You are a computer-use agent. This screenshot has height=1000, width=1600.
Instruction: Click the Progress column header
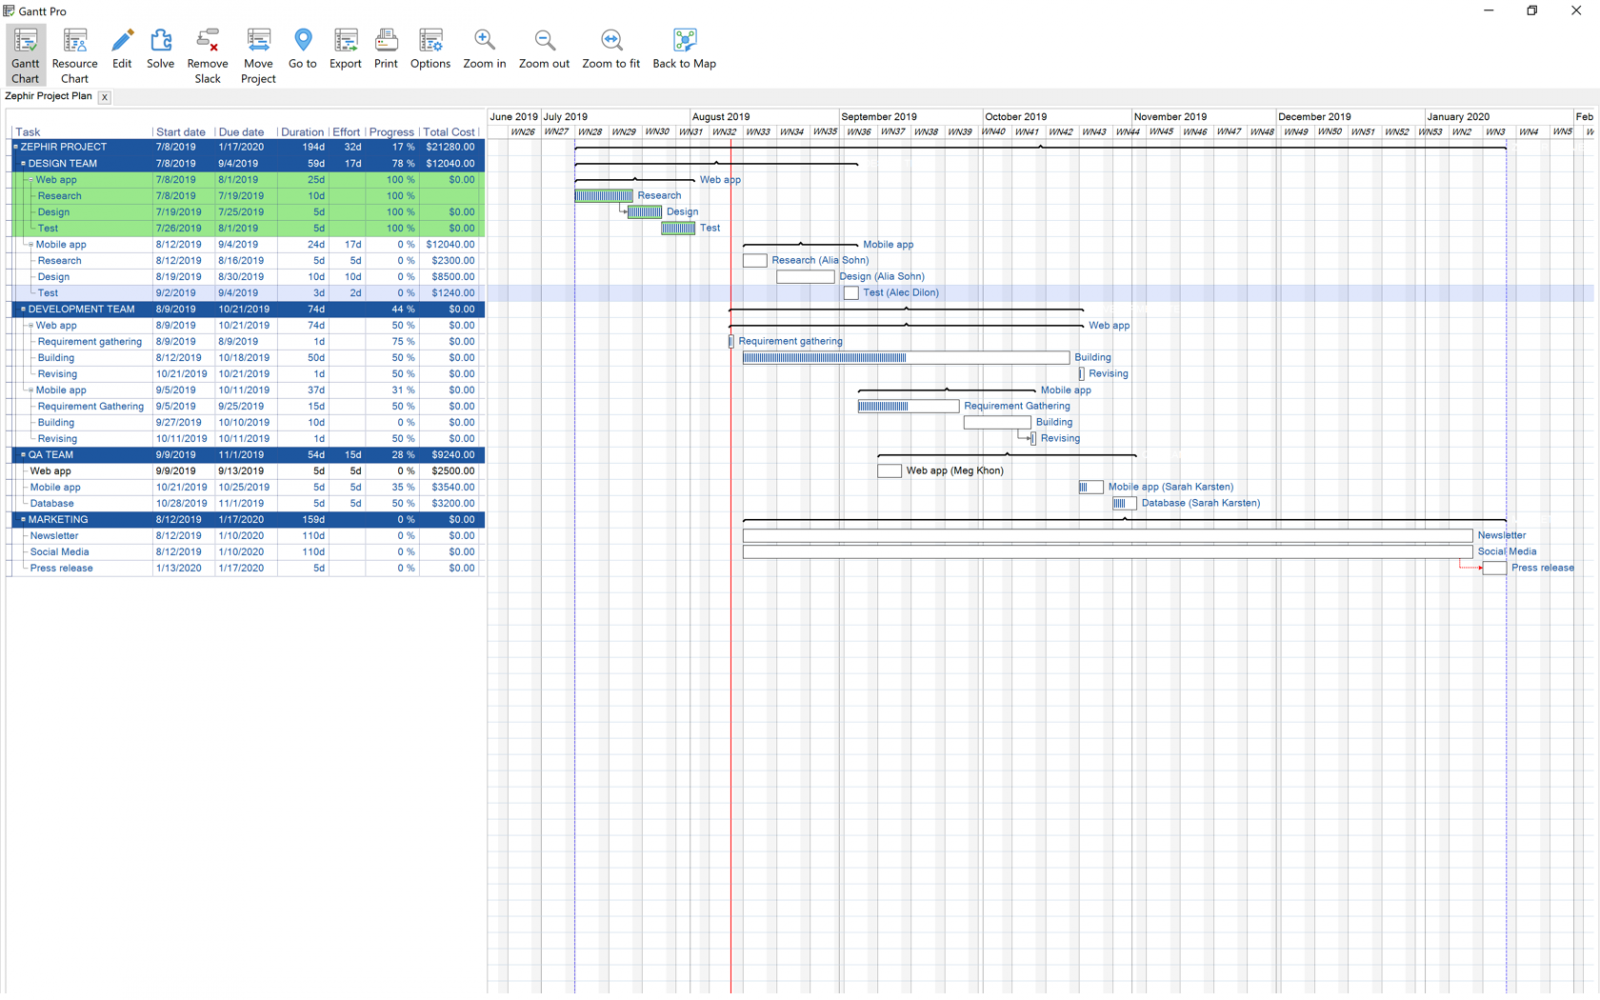tap(391, 132)
